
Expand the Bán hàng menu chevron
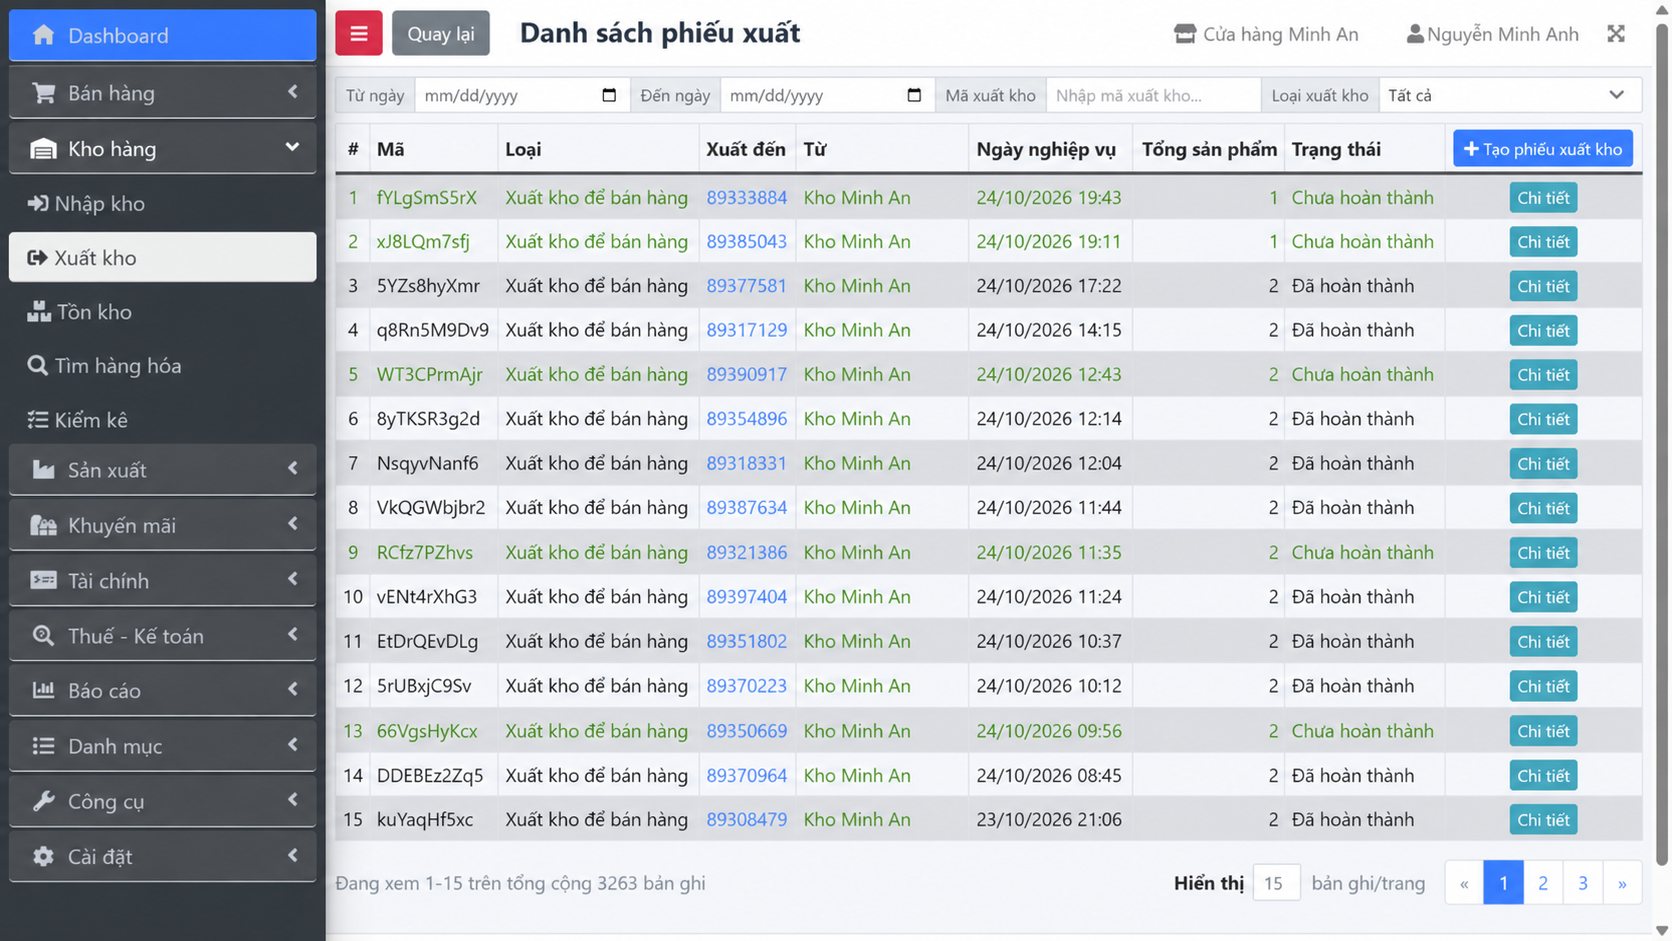pos(293,92)
